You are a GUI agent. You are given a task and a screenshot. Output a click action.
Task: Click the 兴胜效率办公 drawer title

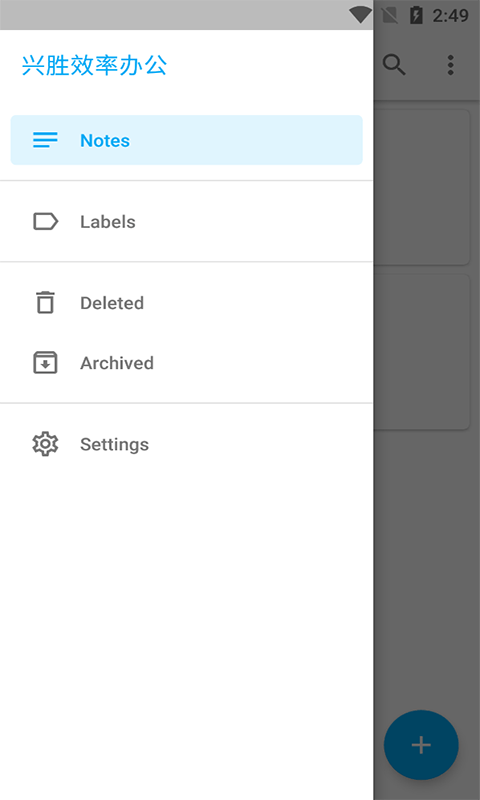click(x=94, y=65)
